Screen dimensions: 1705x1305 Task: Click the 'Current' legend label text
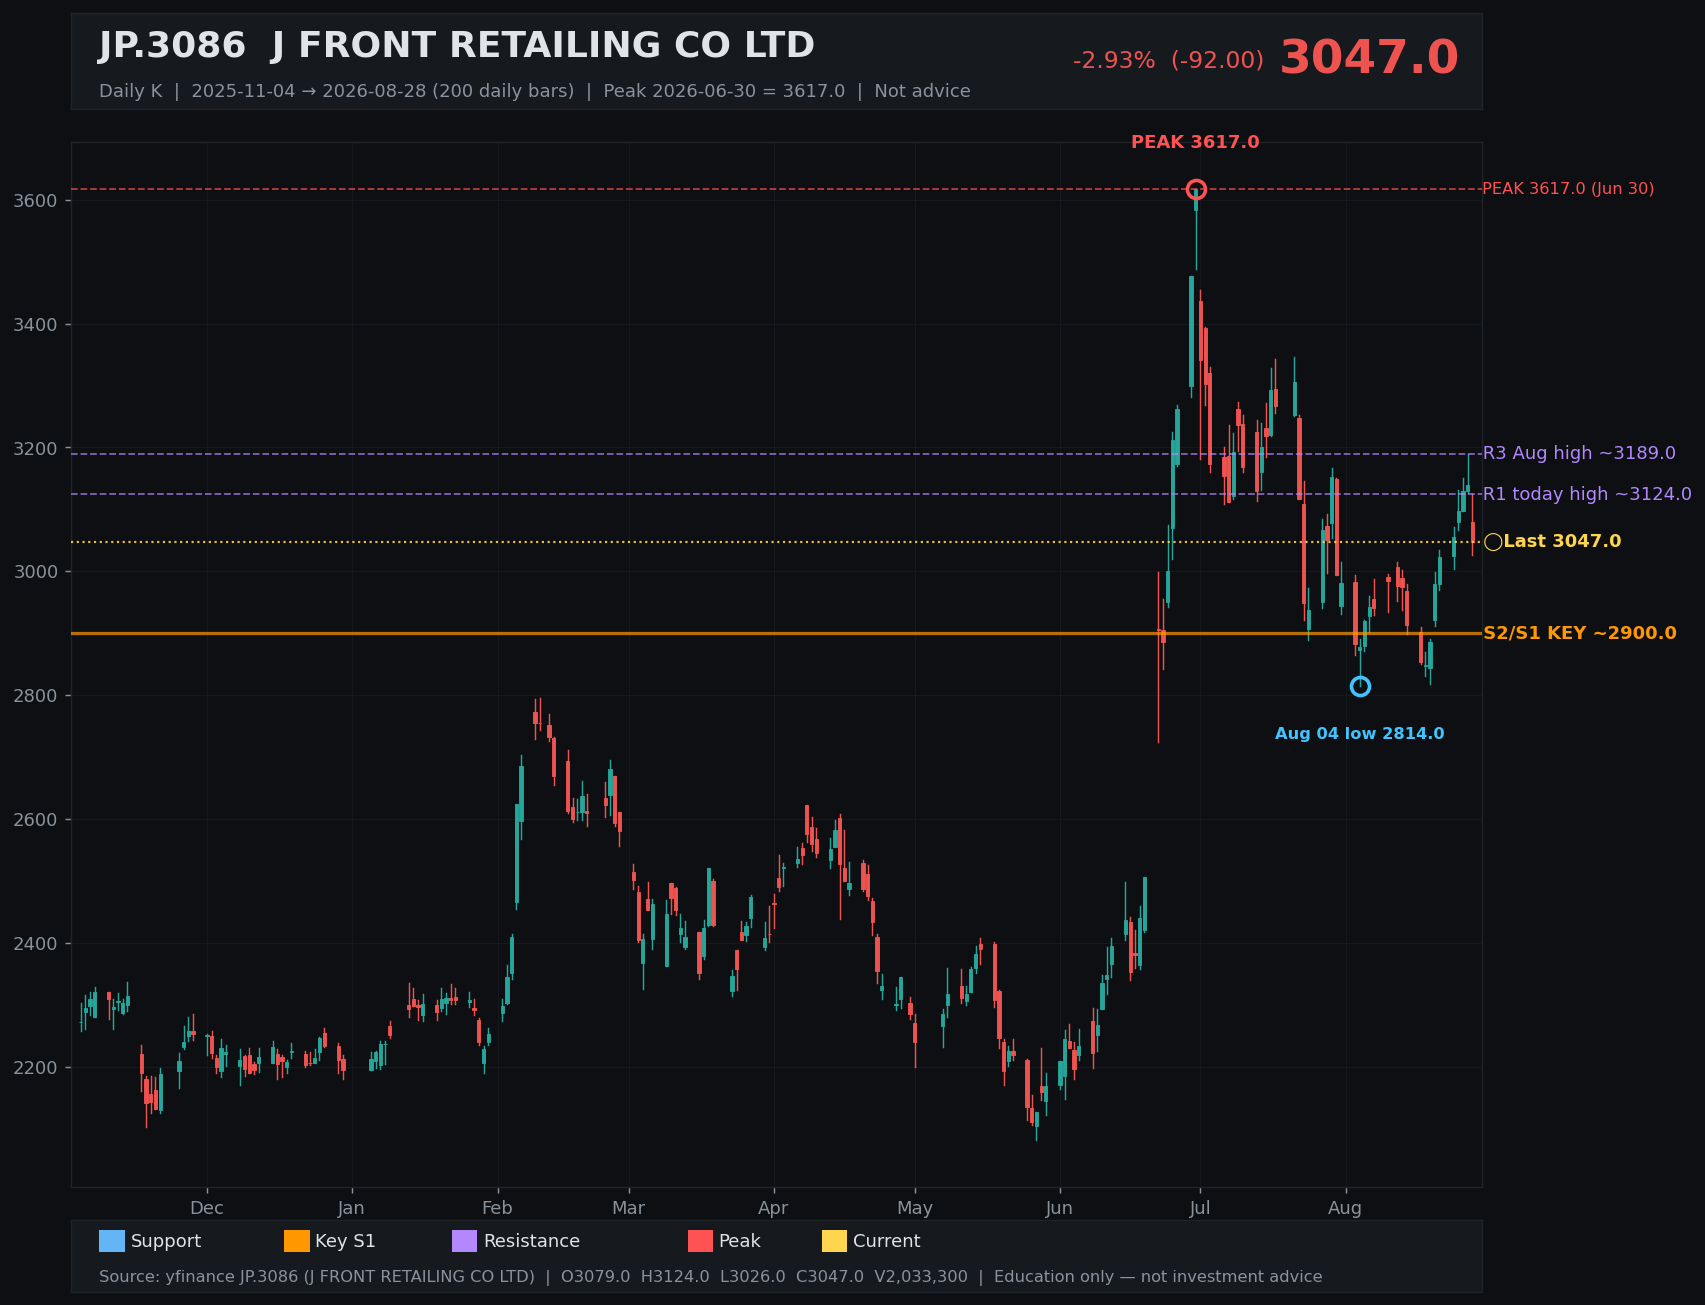pos(887,1241)
